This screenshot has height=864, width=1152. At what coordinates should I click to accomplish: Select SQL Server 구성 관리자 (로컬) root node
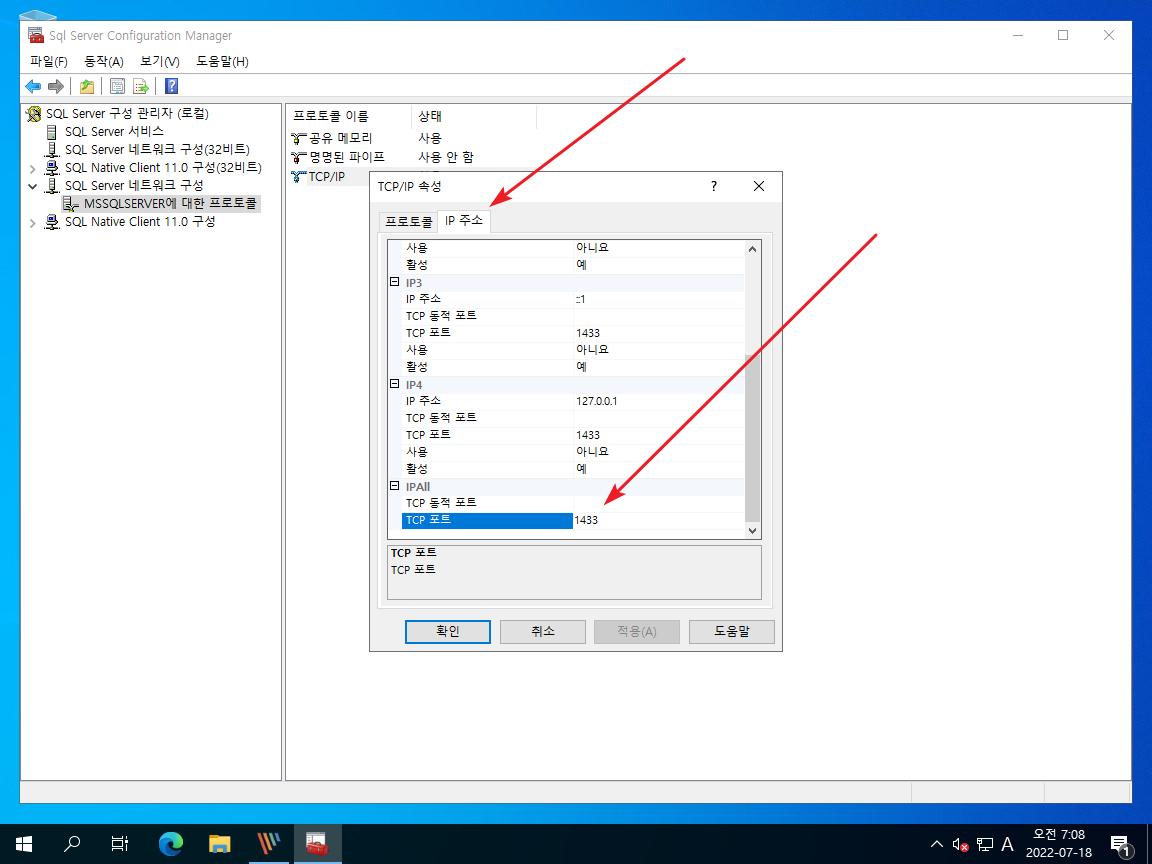(127, 114)
